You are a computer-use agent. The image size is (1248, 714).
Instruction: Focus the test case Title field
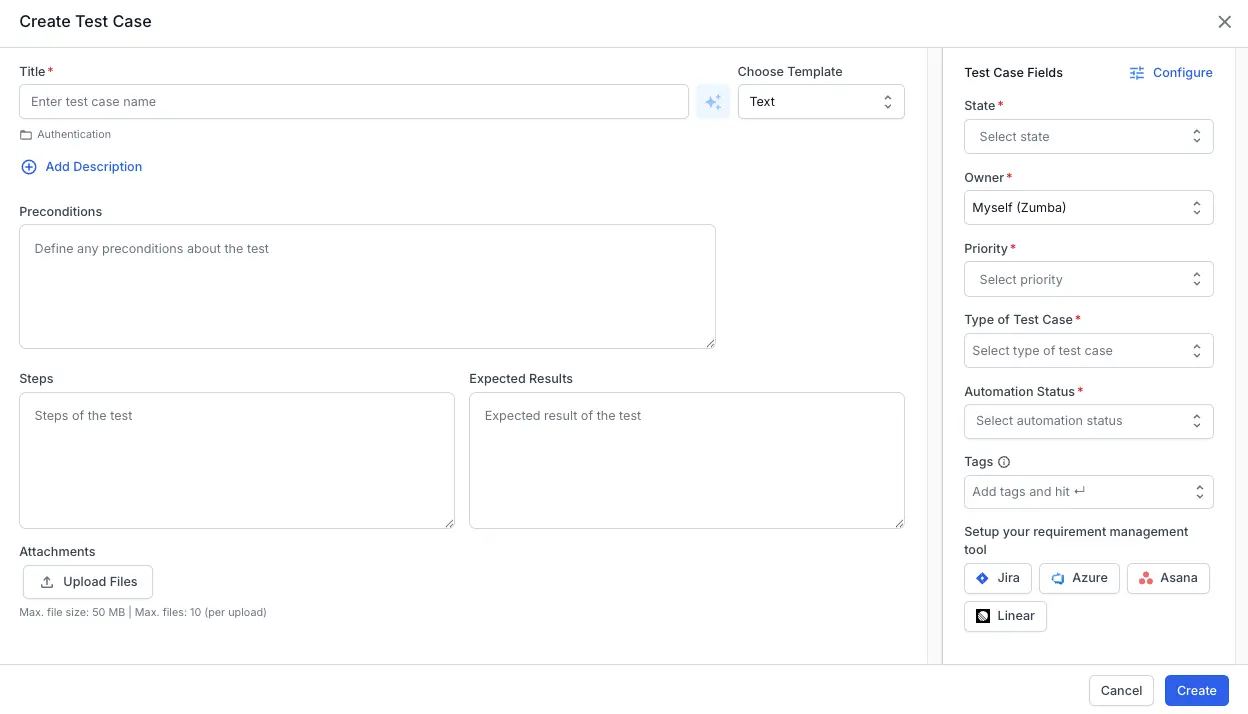tap(353, 102)
